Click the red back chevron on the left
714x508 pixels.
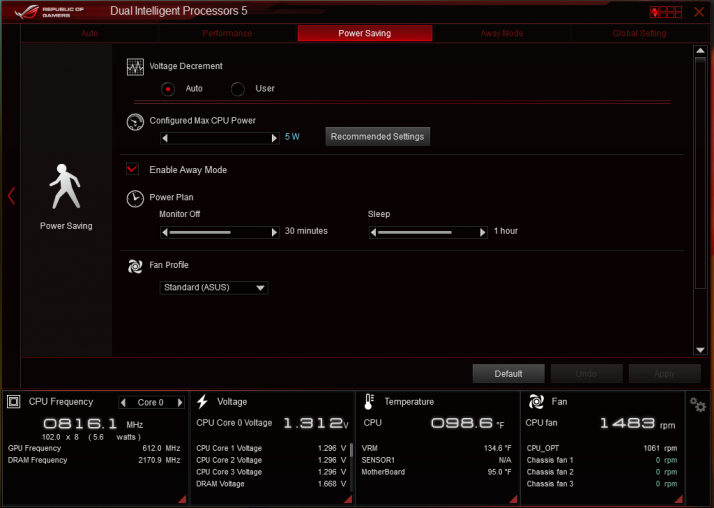pos(11,196)
